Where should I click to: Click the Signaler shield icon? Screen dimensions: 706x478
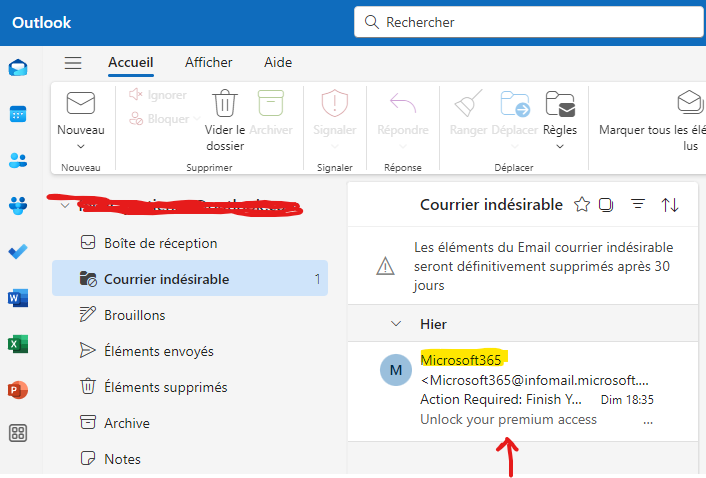(335, 103)
